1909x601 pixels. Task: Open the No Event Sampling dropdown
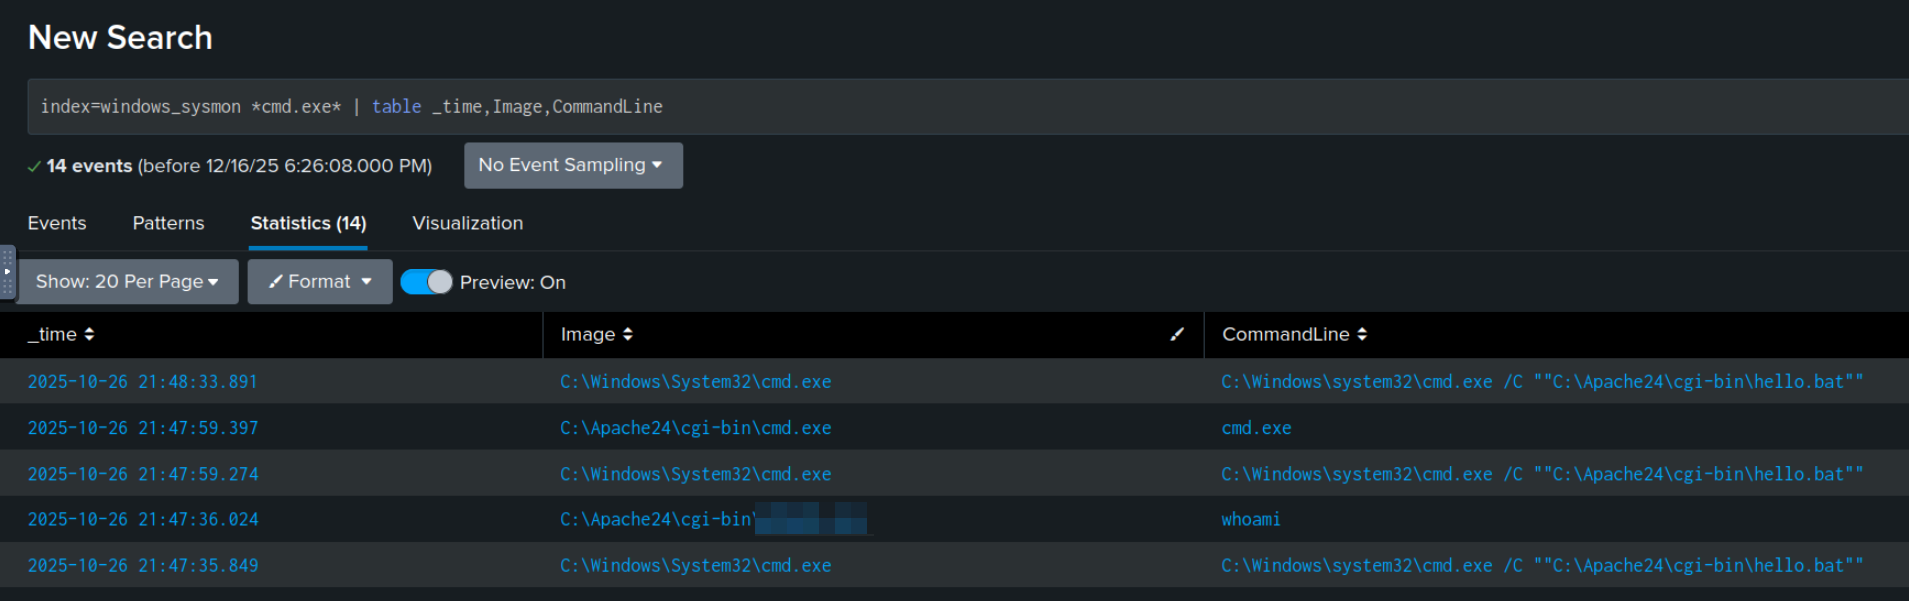(572, 165)
